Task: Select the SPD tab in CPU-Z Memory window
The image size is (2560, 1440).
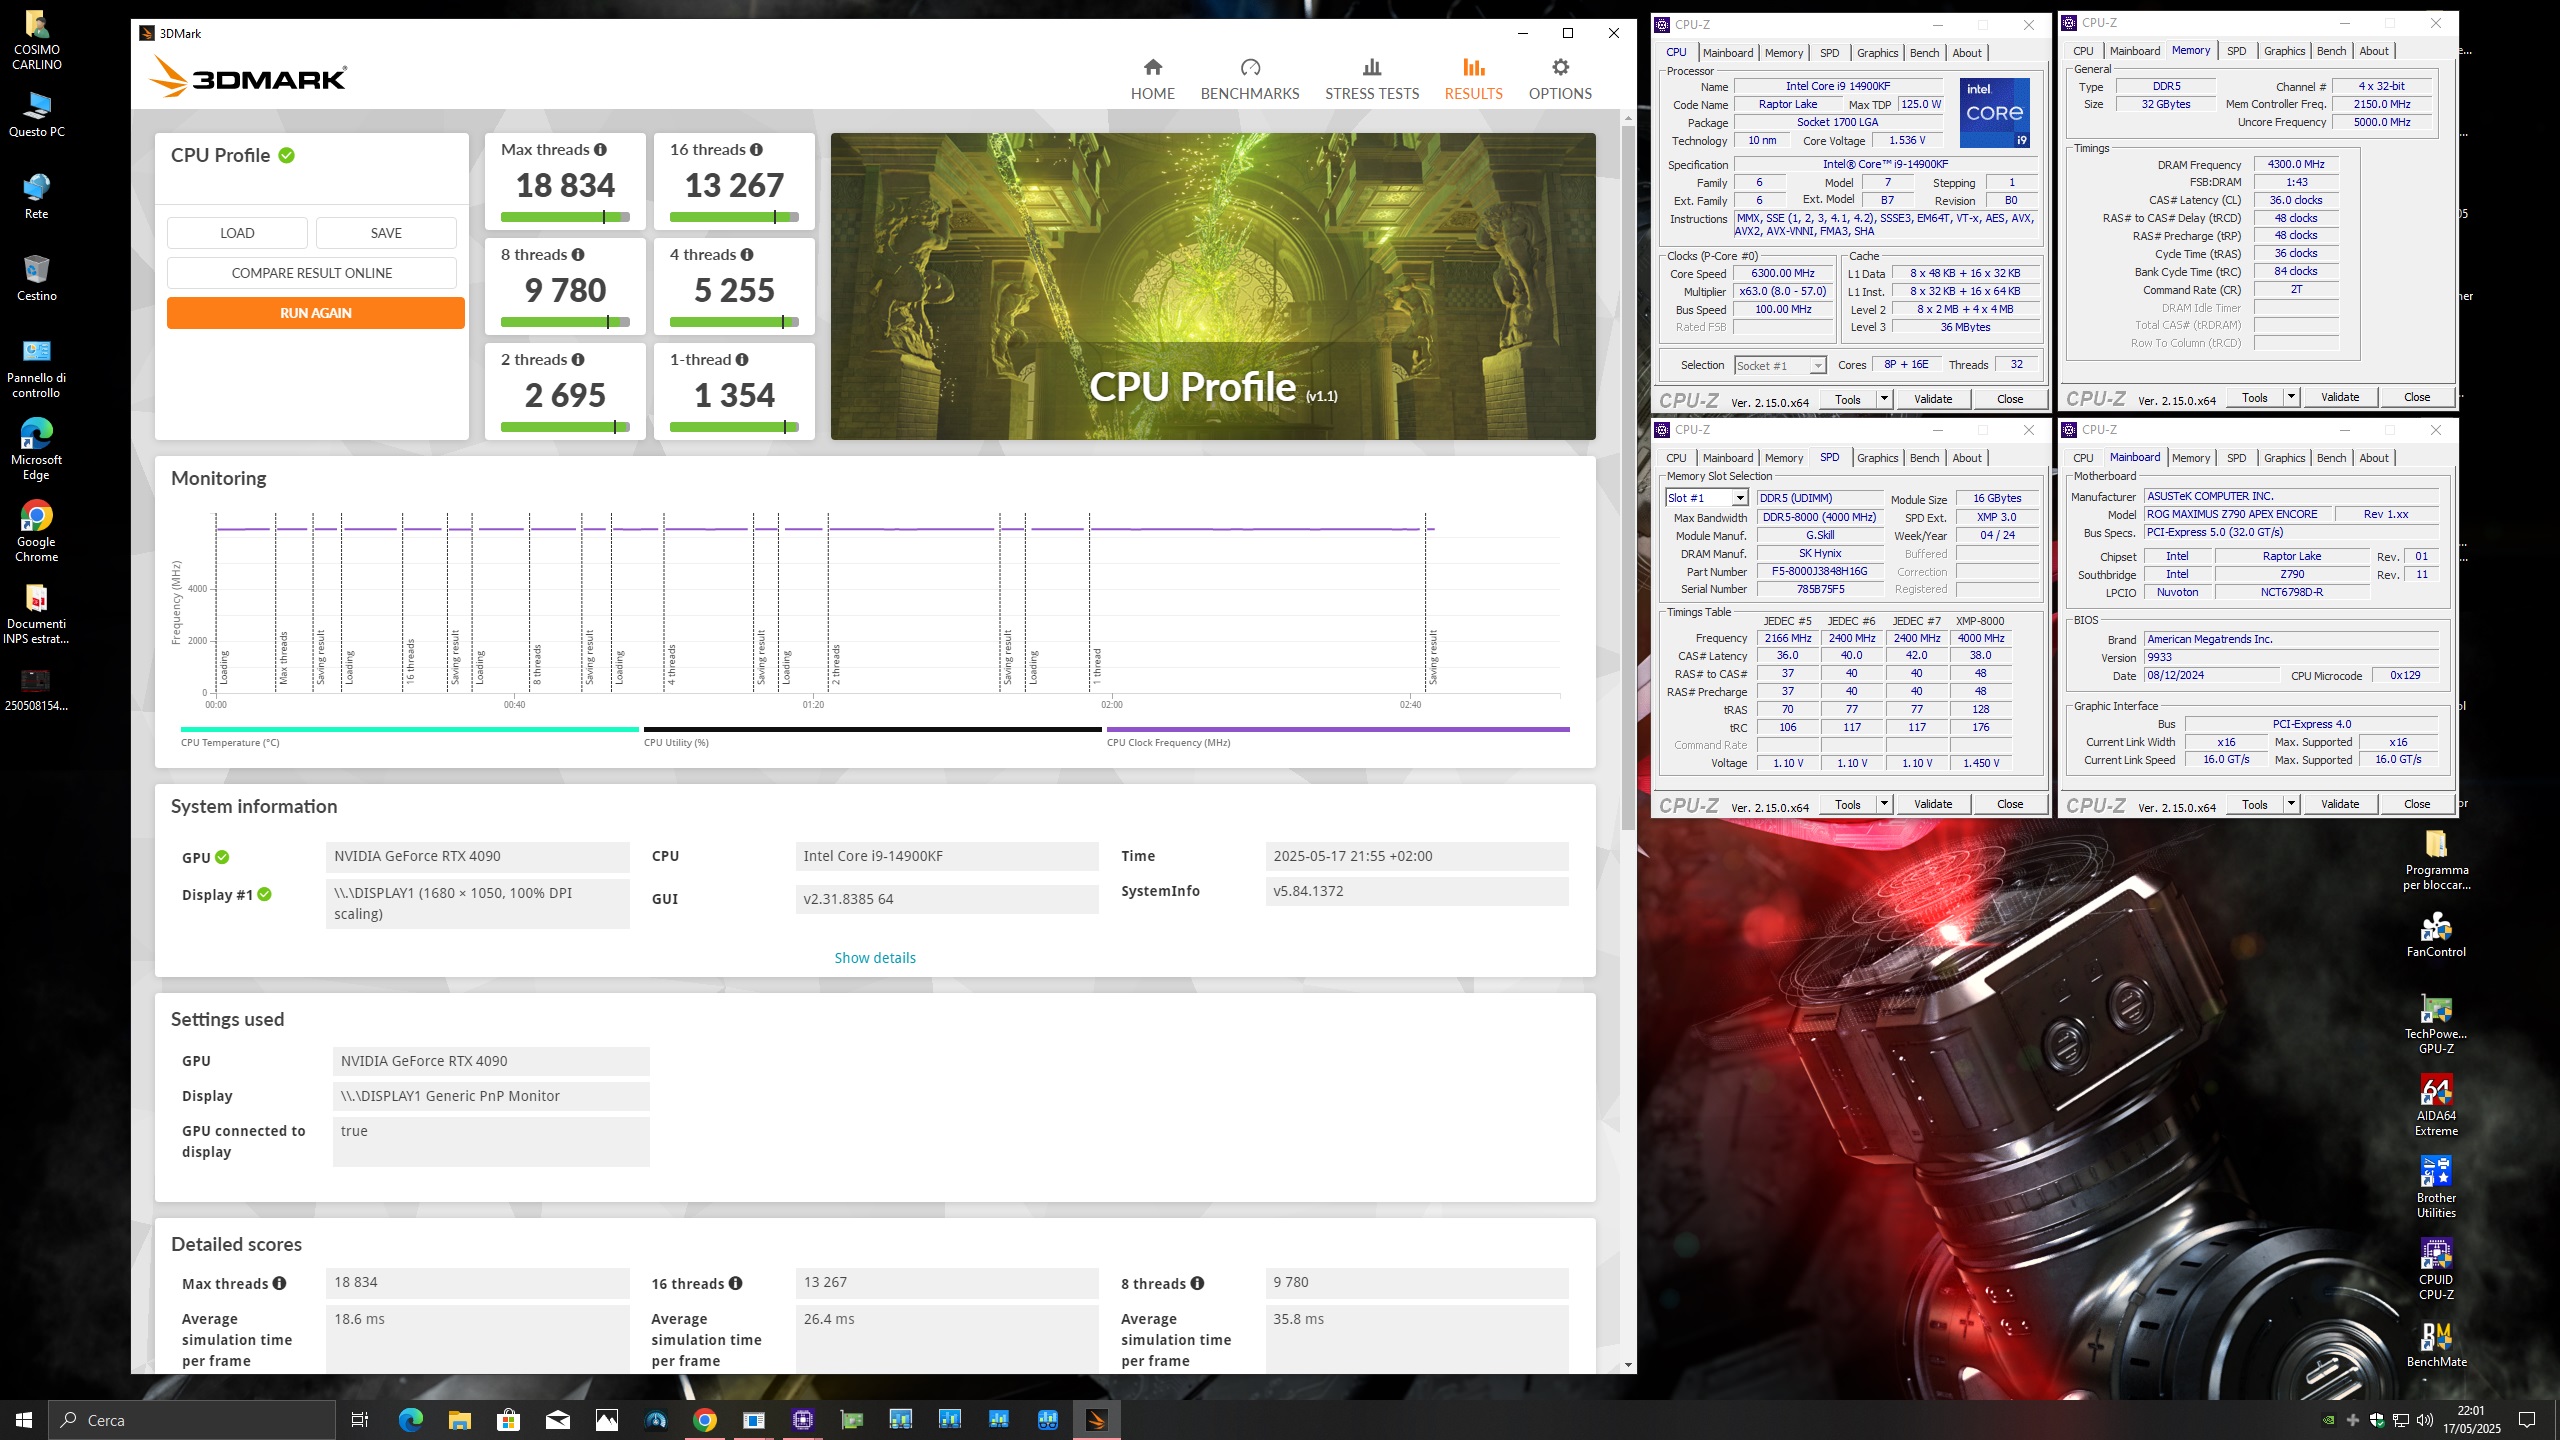Action: tap(2237, 51)
